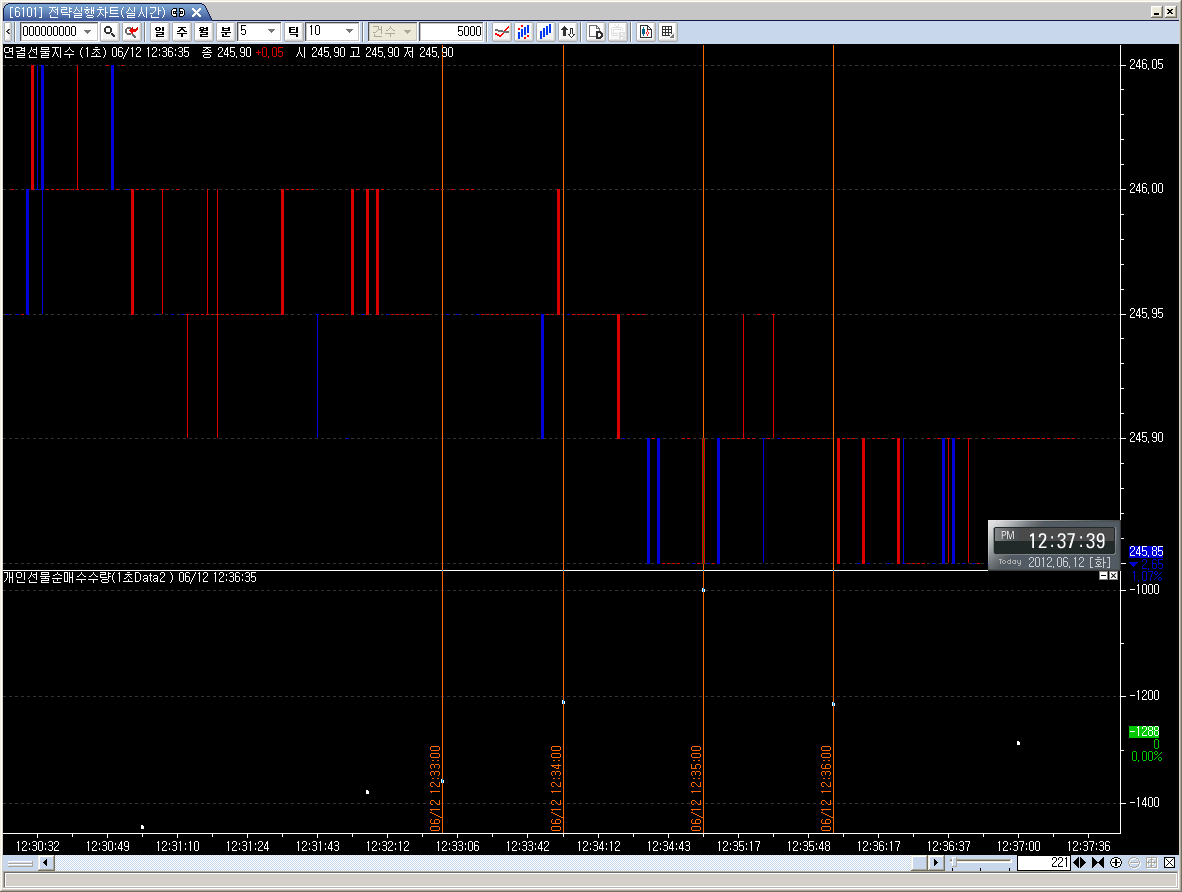Click the data count field showing 5000
The height and width of the screenshot is (892, 1182).
pos(451,31)
